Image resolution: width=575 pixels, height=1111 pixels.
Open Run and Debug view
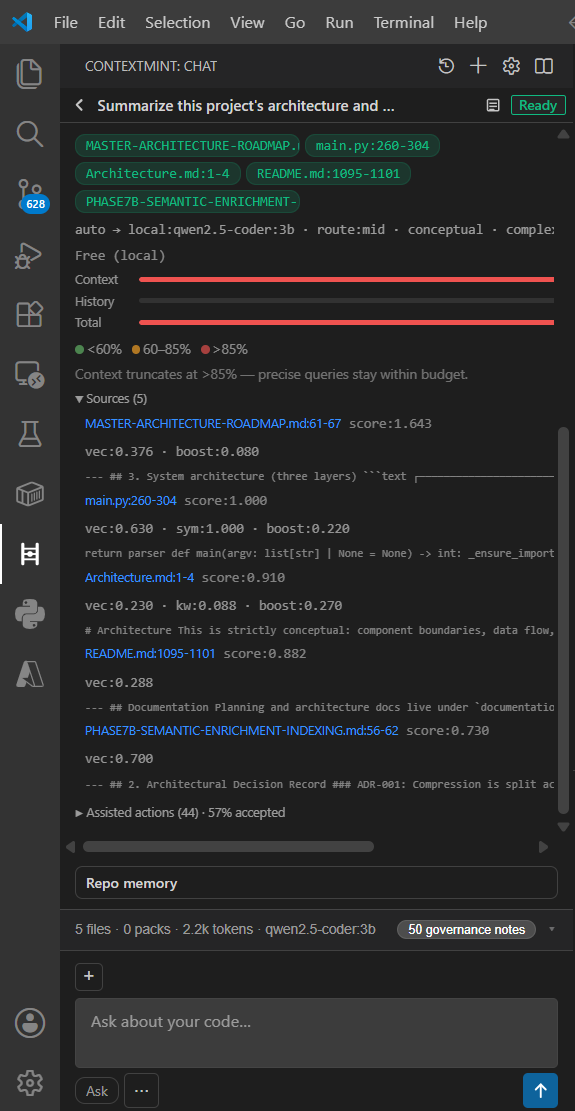[30, 255]
